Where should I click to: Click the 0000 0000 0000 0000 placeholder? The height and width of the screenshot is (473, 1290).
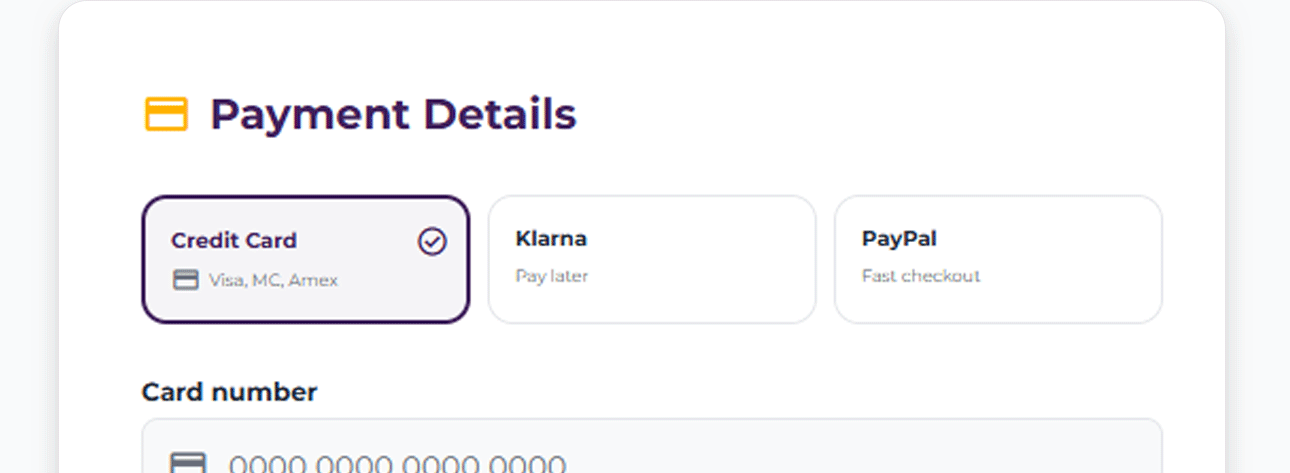point(397,465)
